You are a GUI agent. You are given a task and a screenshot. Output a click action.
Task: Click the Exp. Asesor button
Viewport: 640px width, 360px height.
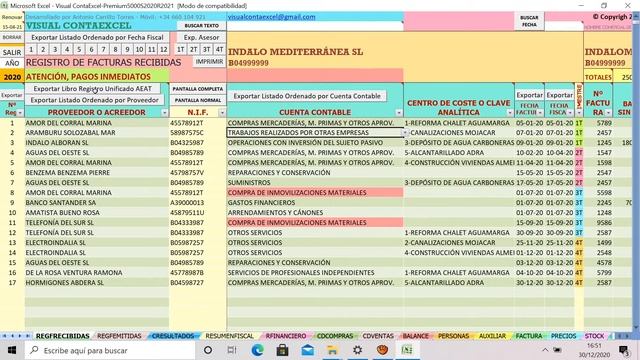201,37
